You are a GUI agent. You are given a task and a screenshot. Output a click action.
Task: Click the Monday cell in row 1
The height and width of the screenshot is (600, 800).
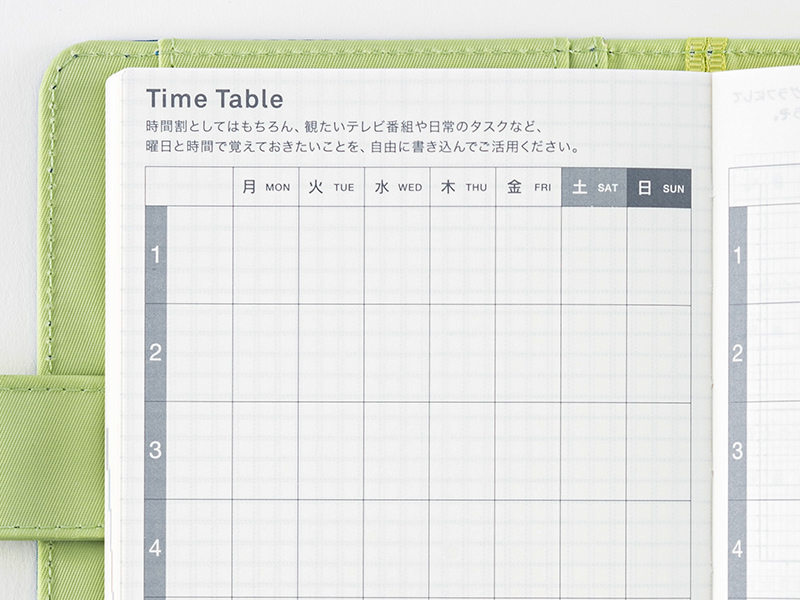(x=265, y=255)
